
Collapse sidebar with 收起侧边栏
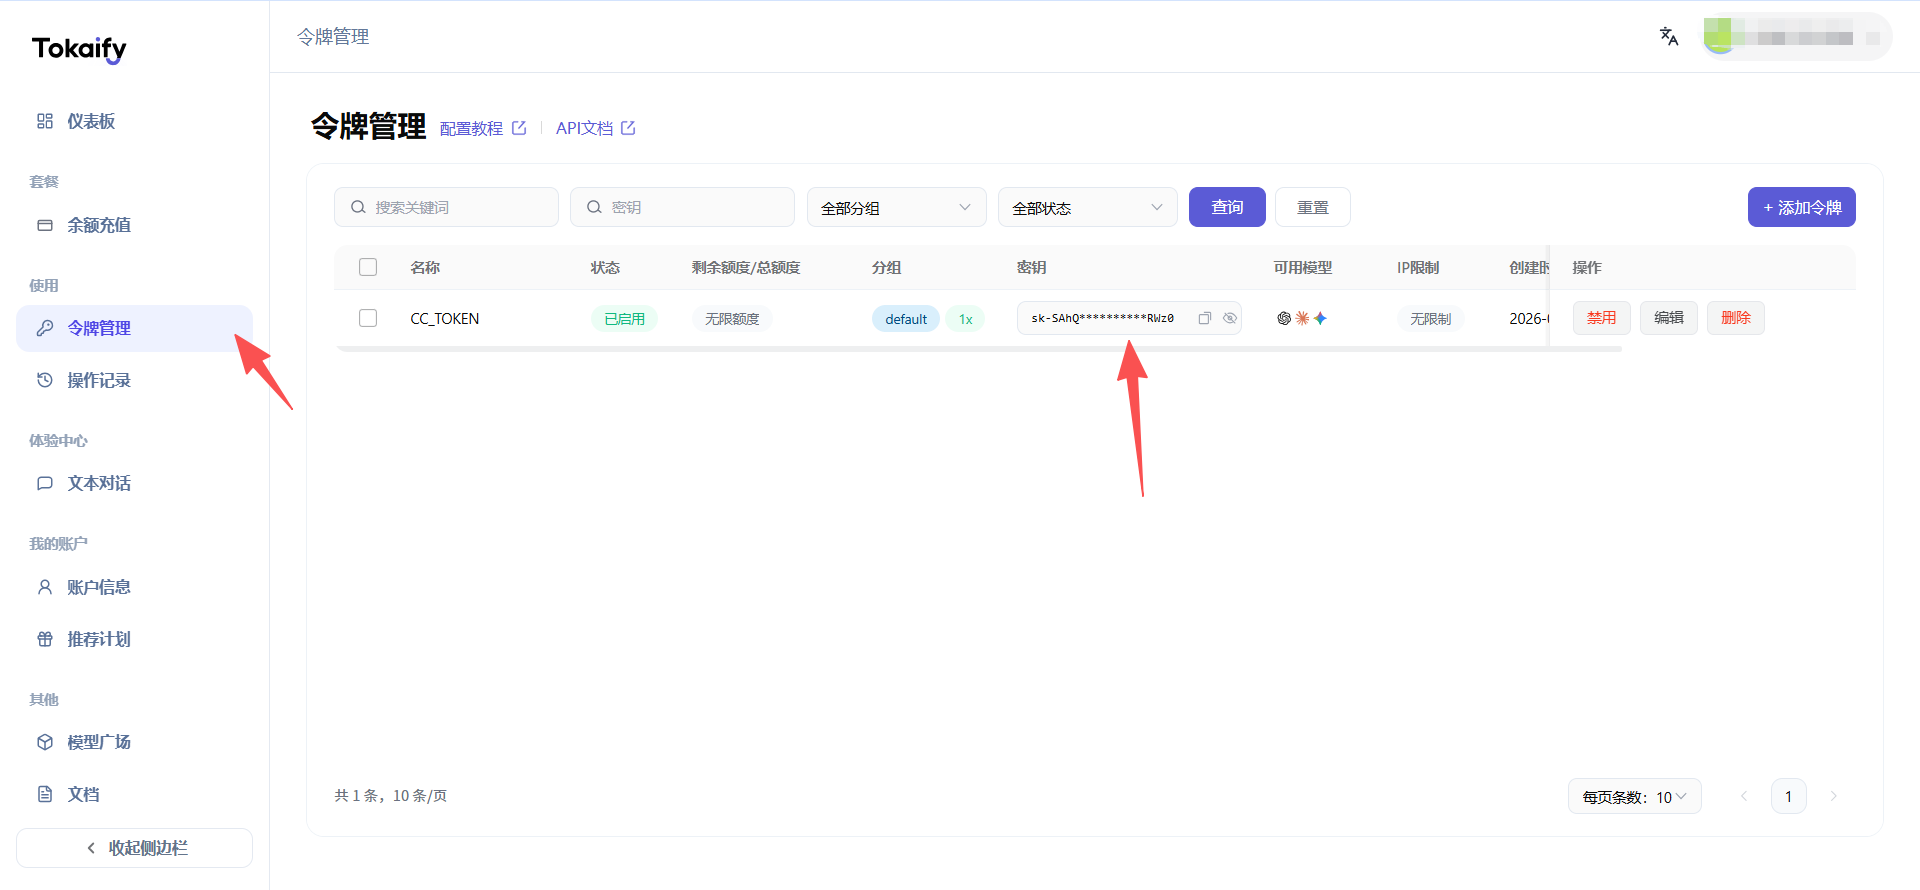point(135,848)
